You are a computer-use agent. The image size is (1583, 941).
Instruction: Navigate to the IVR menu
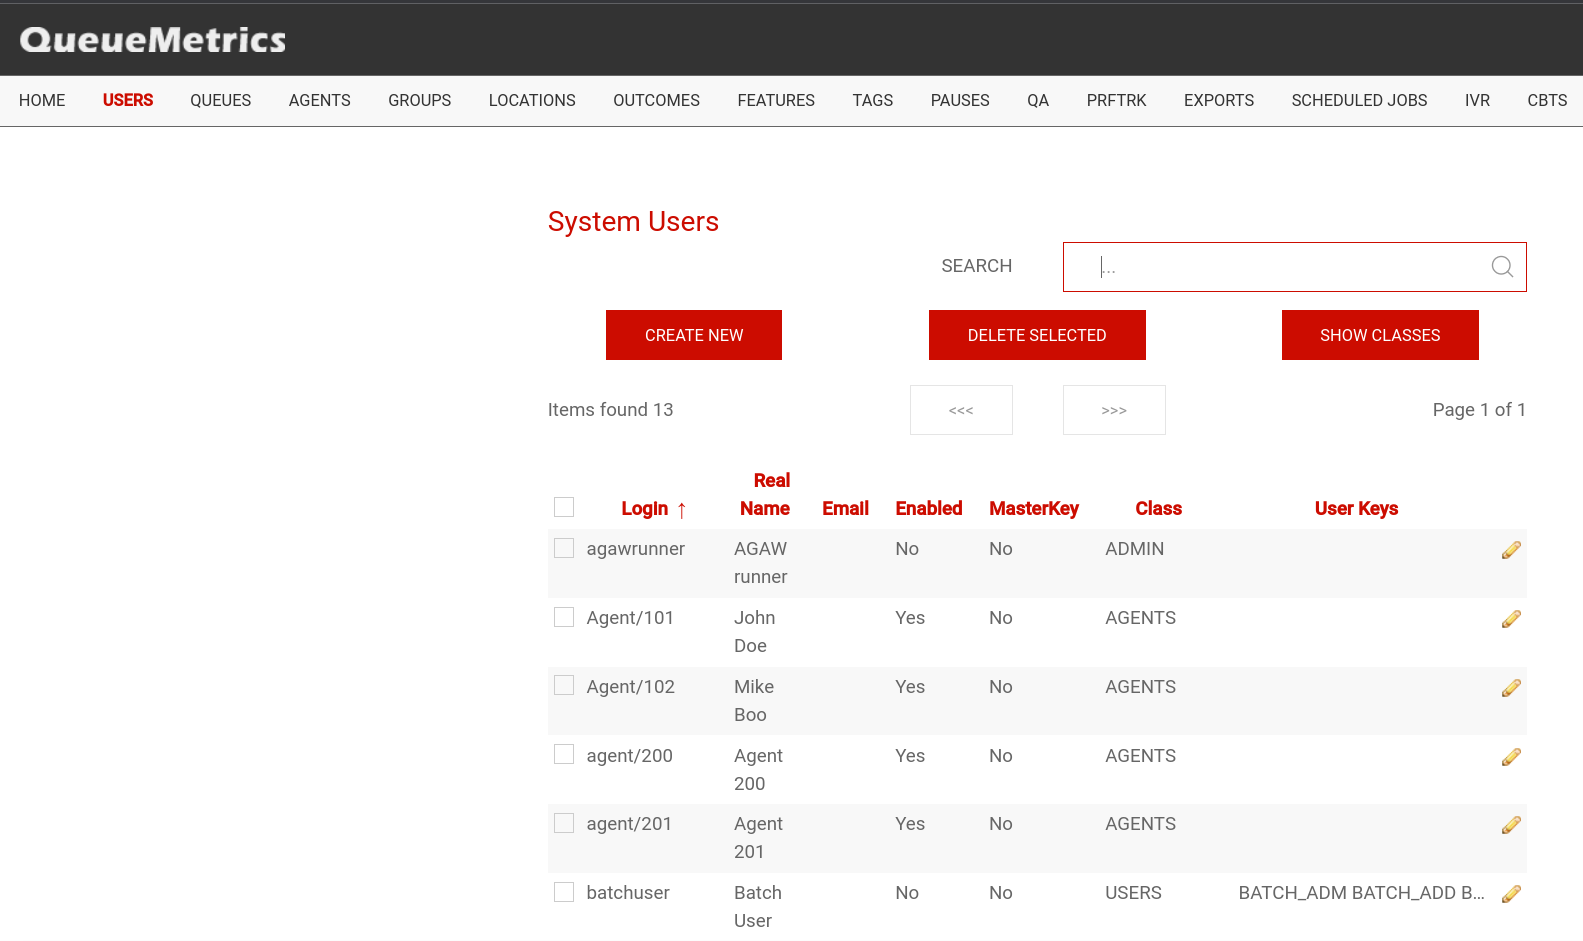(1477, 100)
